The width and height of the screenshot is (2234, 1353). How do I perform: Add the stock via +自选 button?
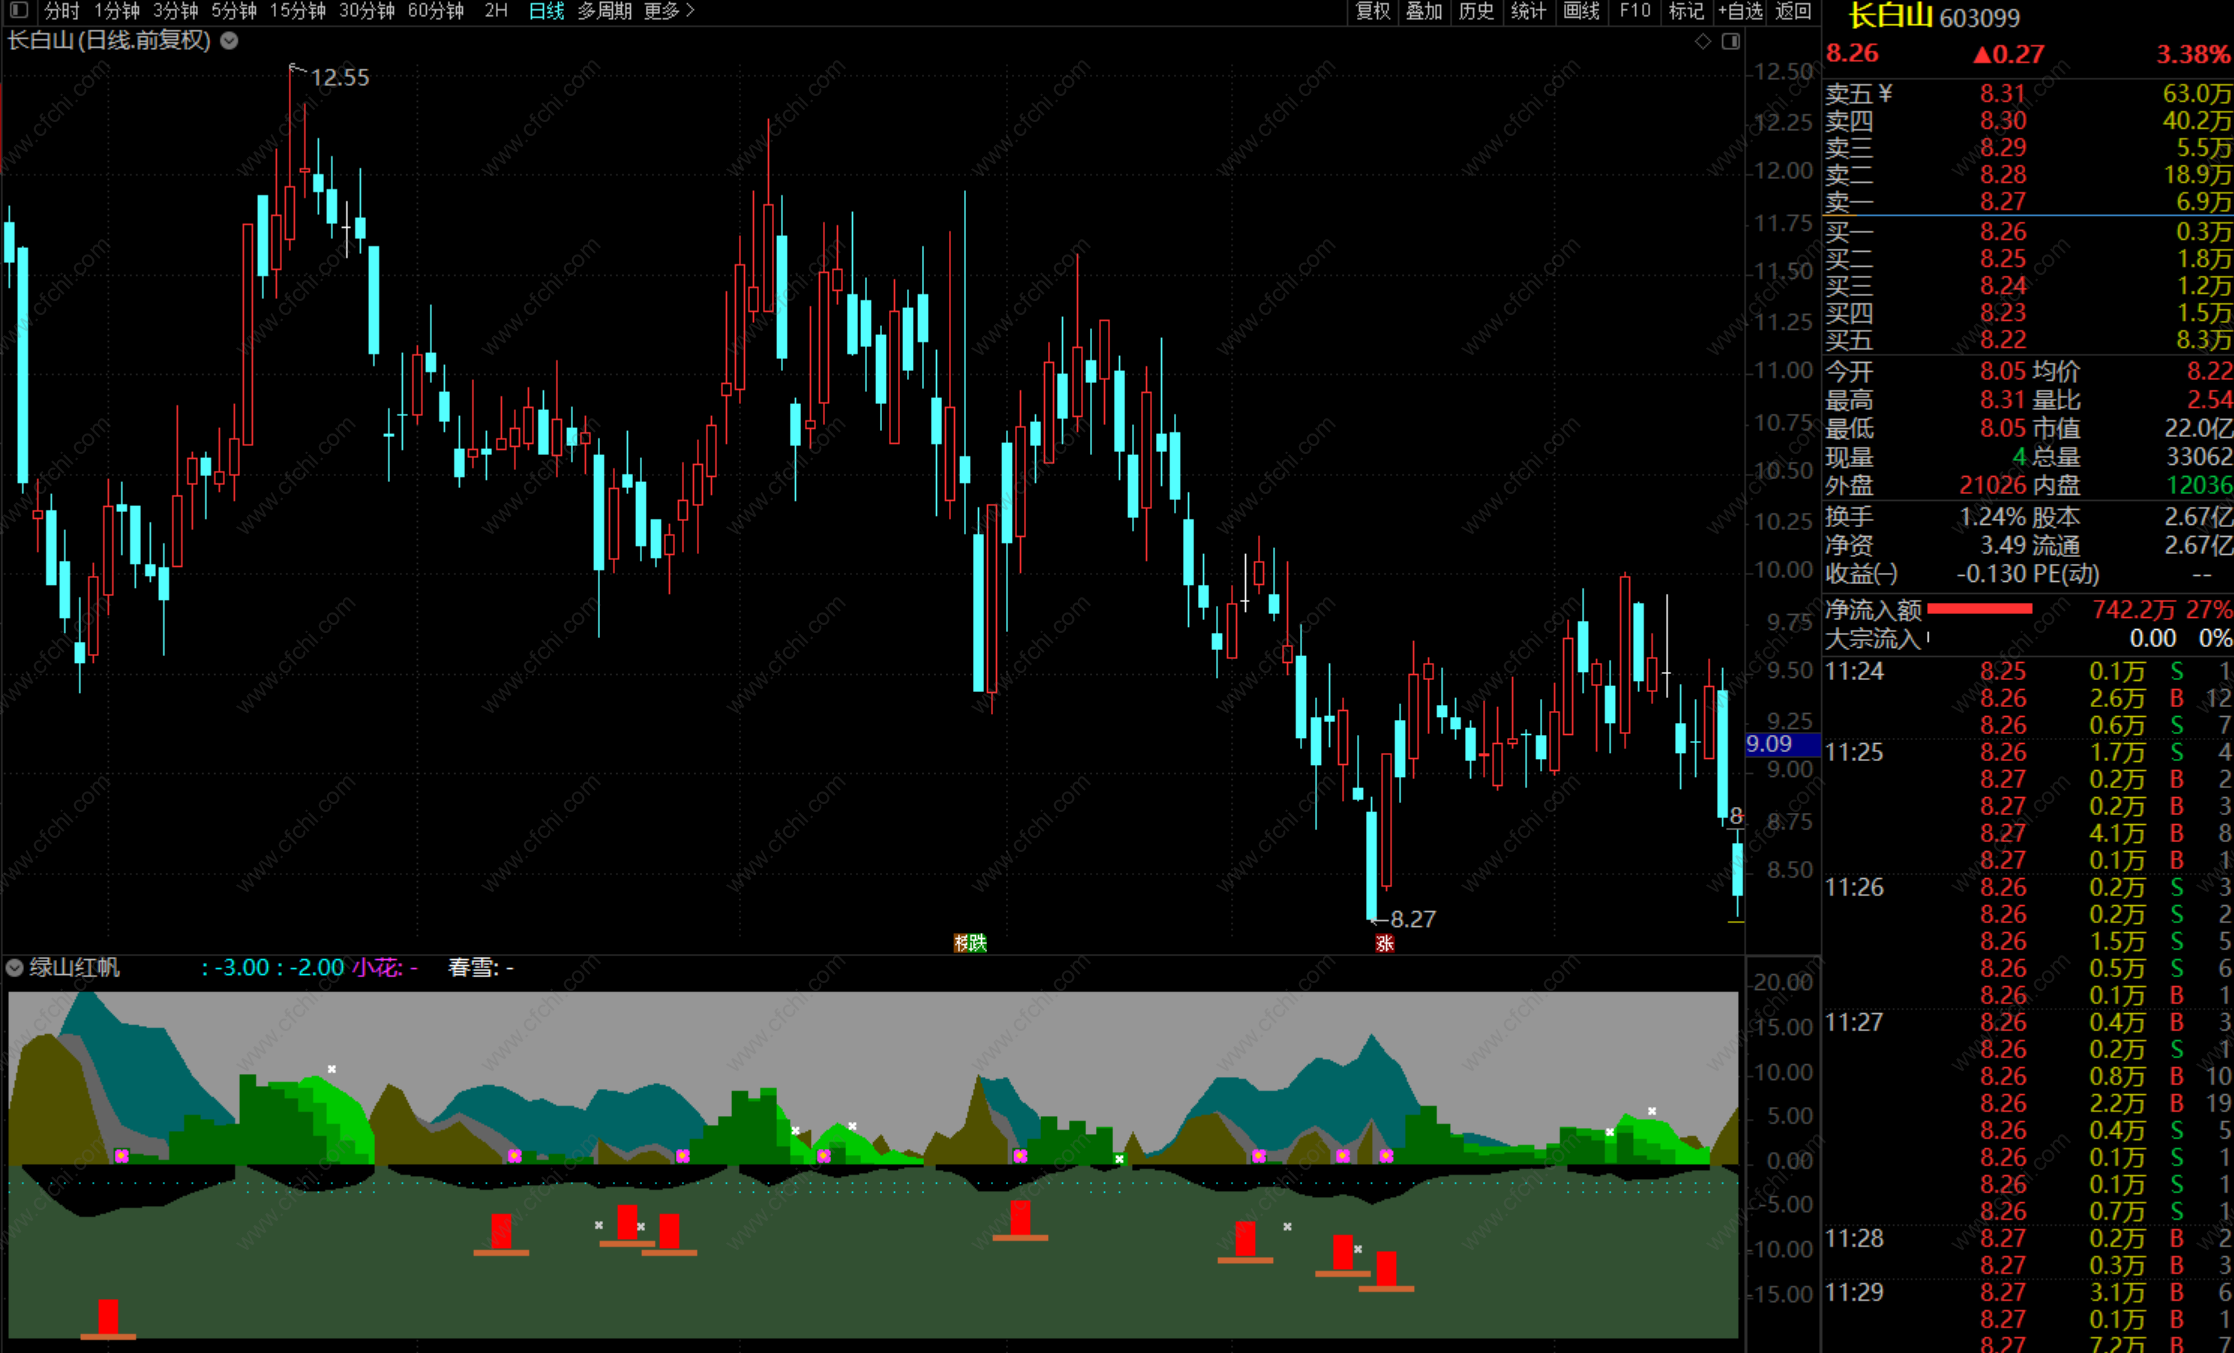1740,11
